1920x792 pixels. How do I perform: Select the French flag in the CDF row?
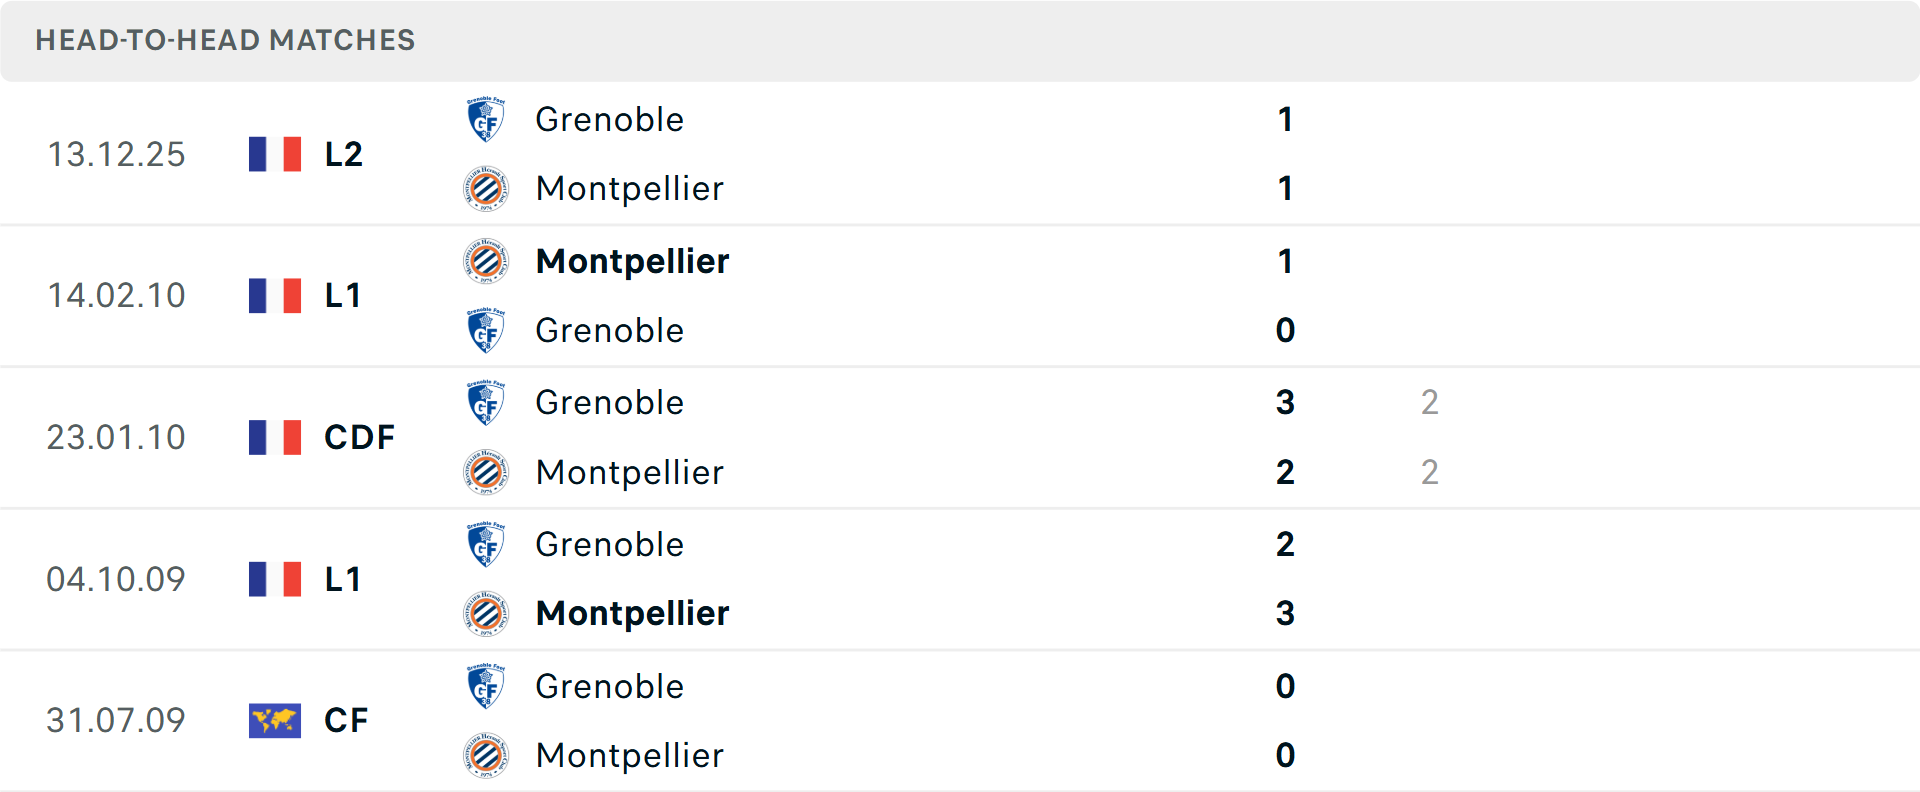pos(274,437)
